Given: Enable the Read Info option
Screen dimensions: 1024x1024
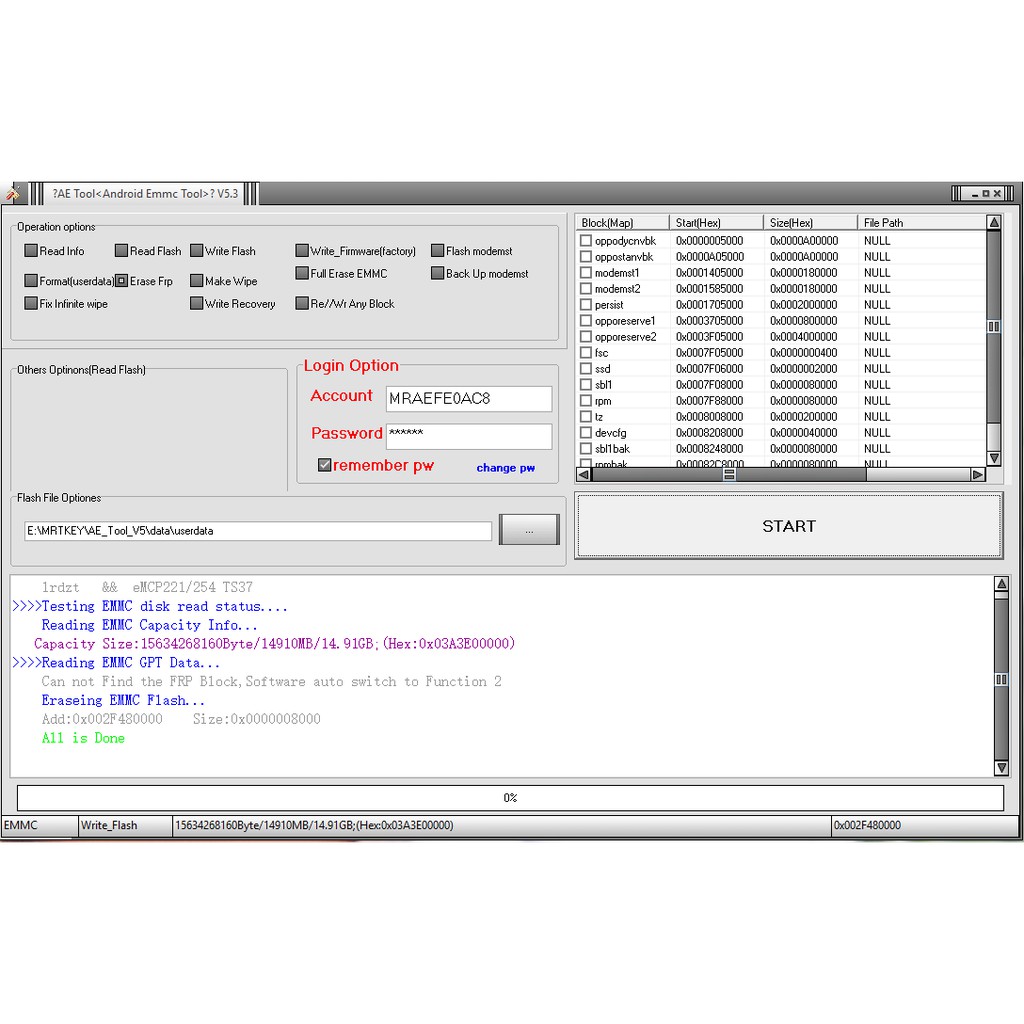Looking at the screenshot, I should (x=31, y=251).
